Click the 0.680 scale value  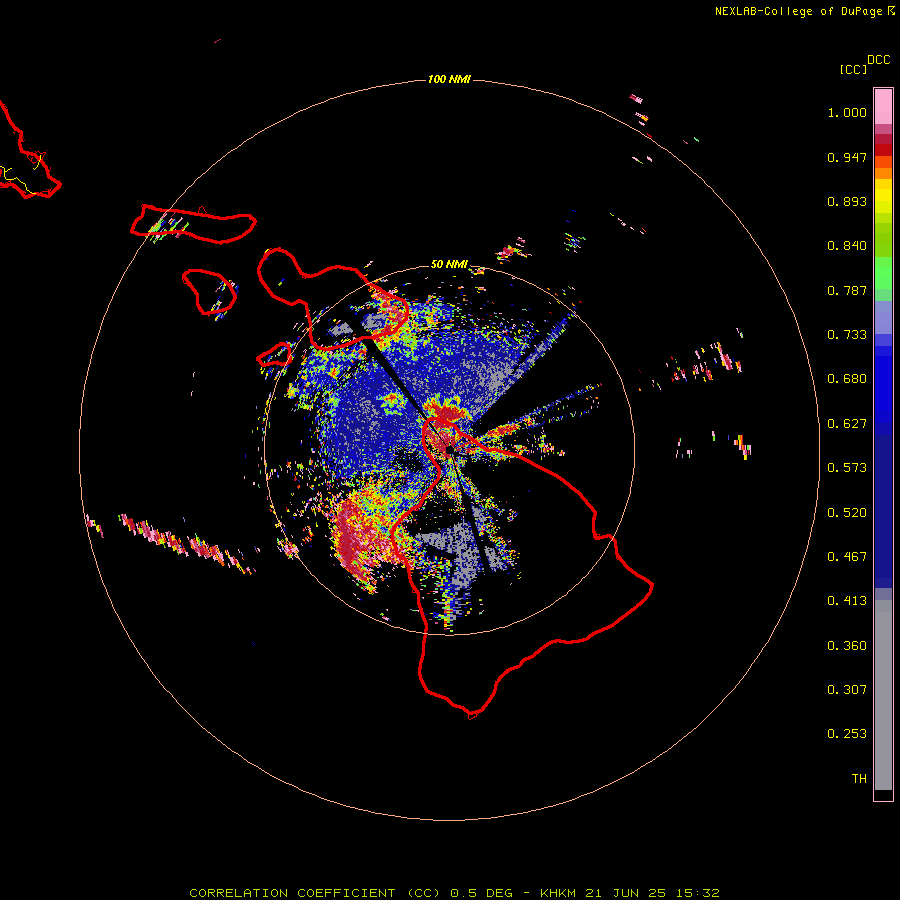(x=847, y=379)
